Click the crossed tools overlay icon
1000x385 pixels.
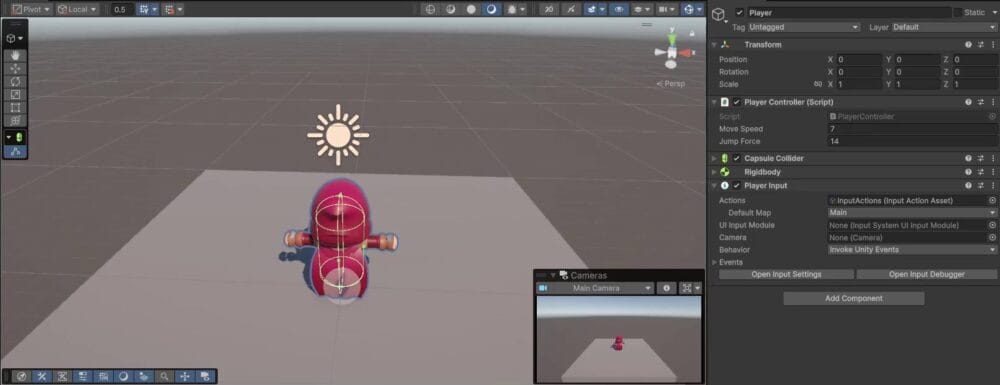41,376
